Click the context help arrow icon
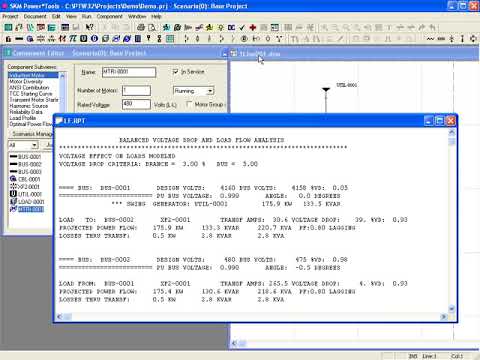Viewport: 480px width, 360px height. click(90, 27)
